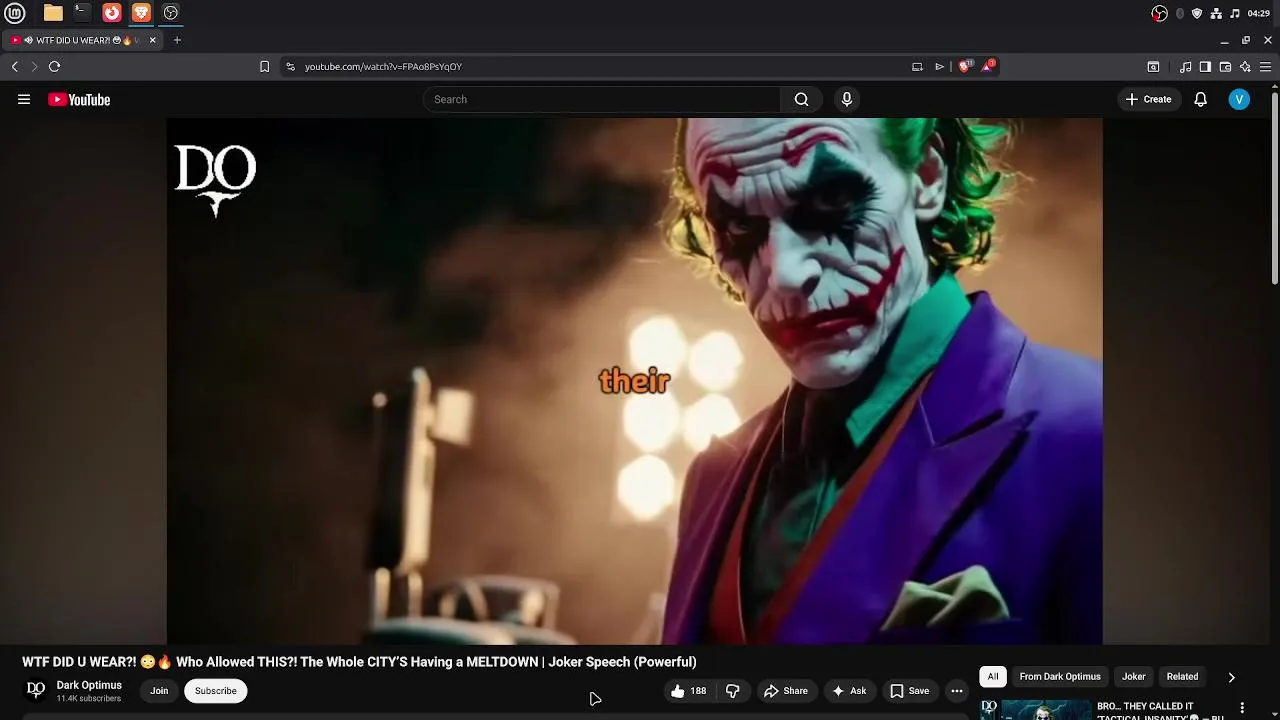Viewport: 1280px width, 720px height.
Task: Launch the terminal from the panel
Action: [x=82, y=13]
